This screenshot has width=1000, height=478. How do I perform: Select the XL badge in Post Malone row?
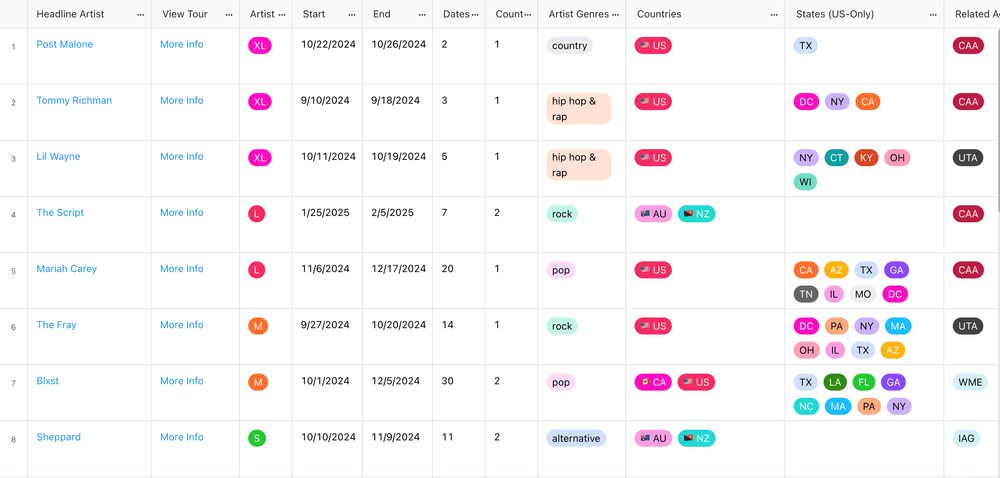click(x=260, y=46)
